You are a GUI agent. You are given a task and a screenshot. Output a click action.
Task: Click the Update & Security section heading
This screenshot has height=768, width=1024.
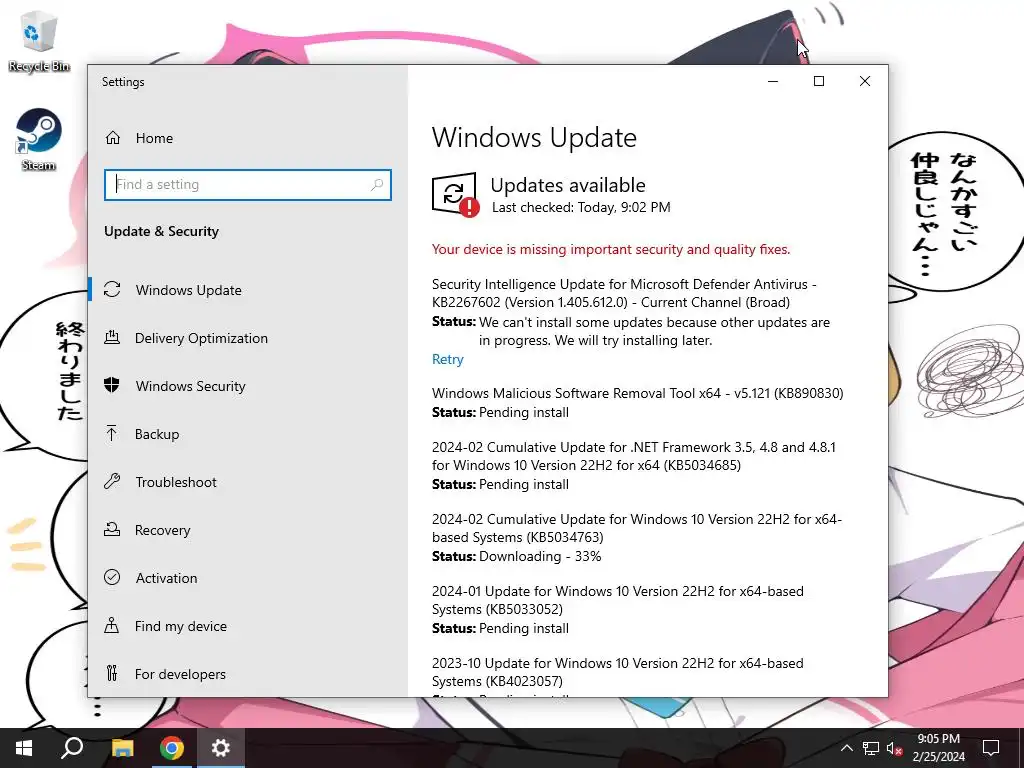coord(161,231)
